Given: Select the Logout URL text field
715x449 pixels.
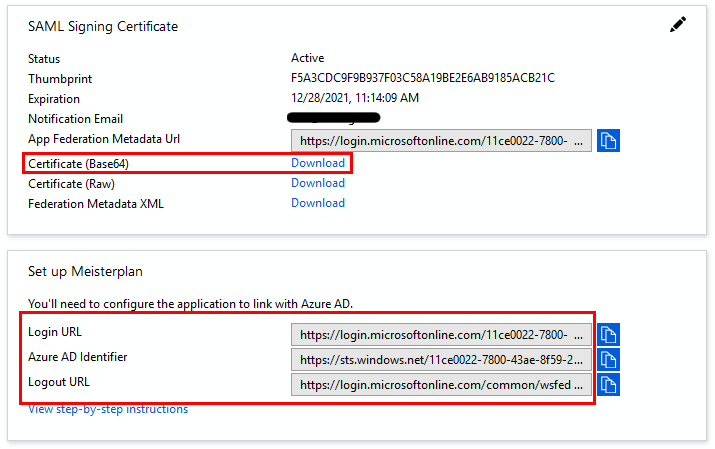Looking at the screenshot, I should 441,385.
